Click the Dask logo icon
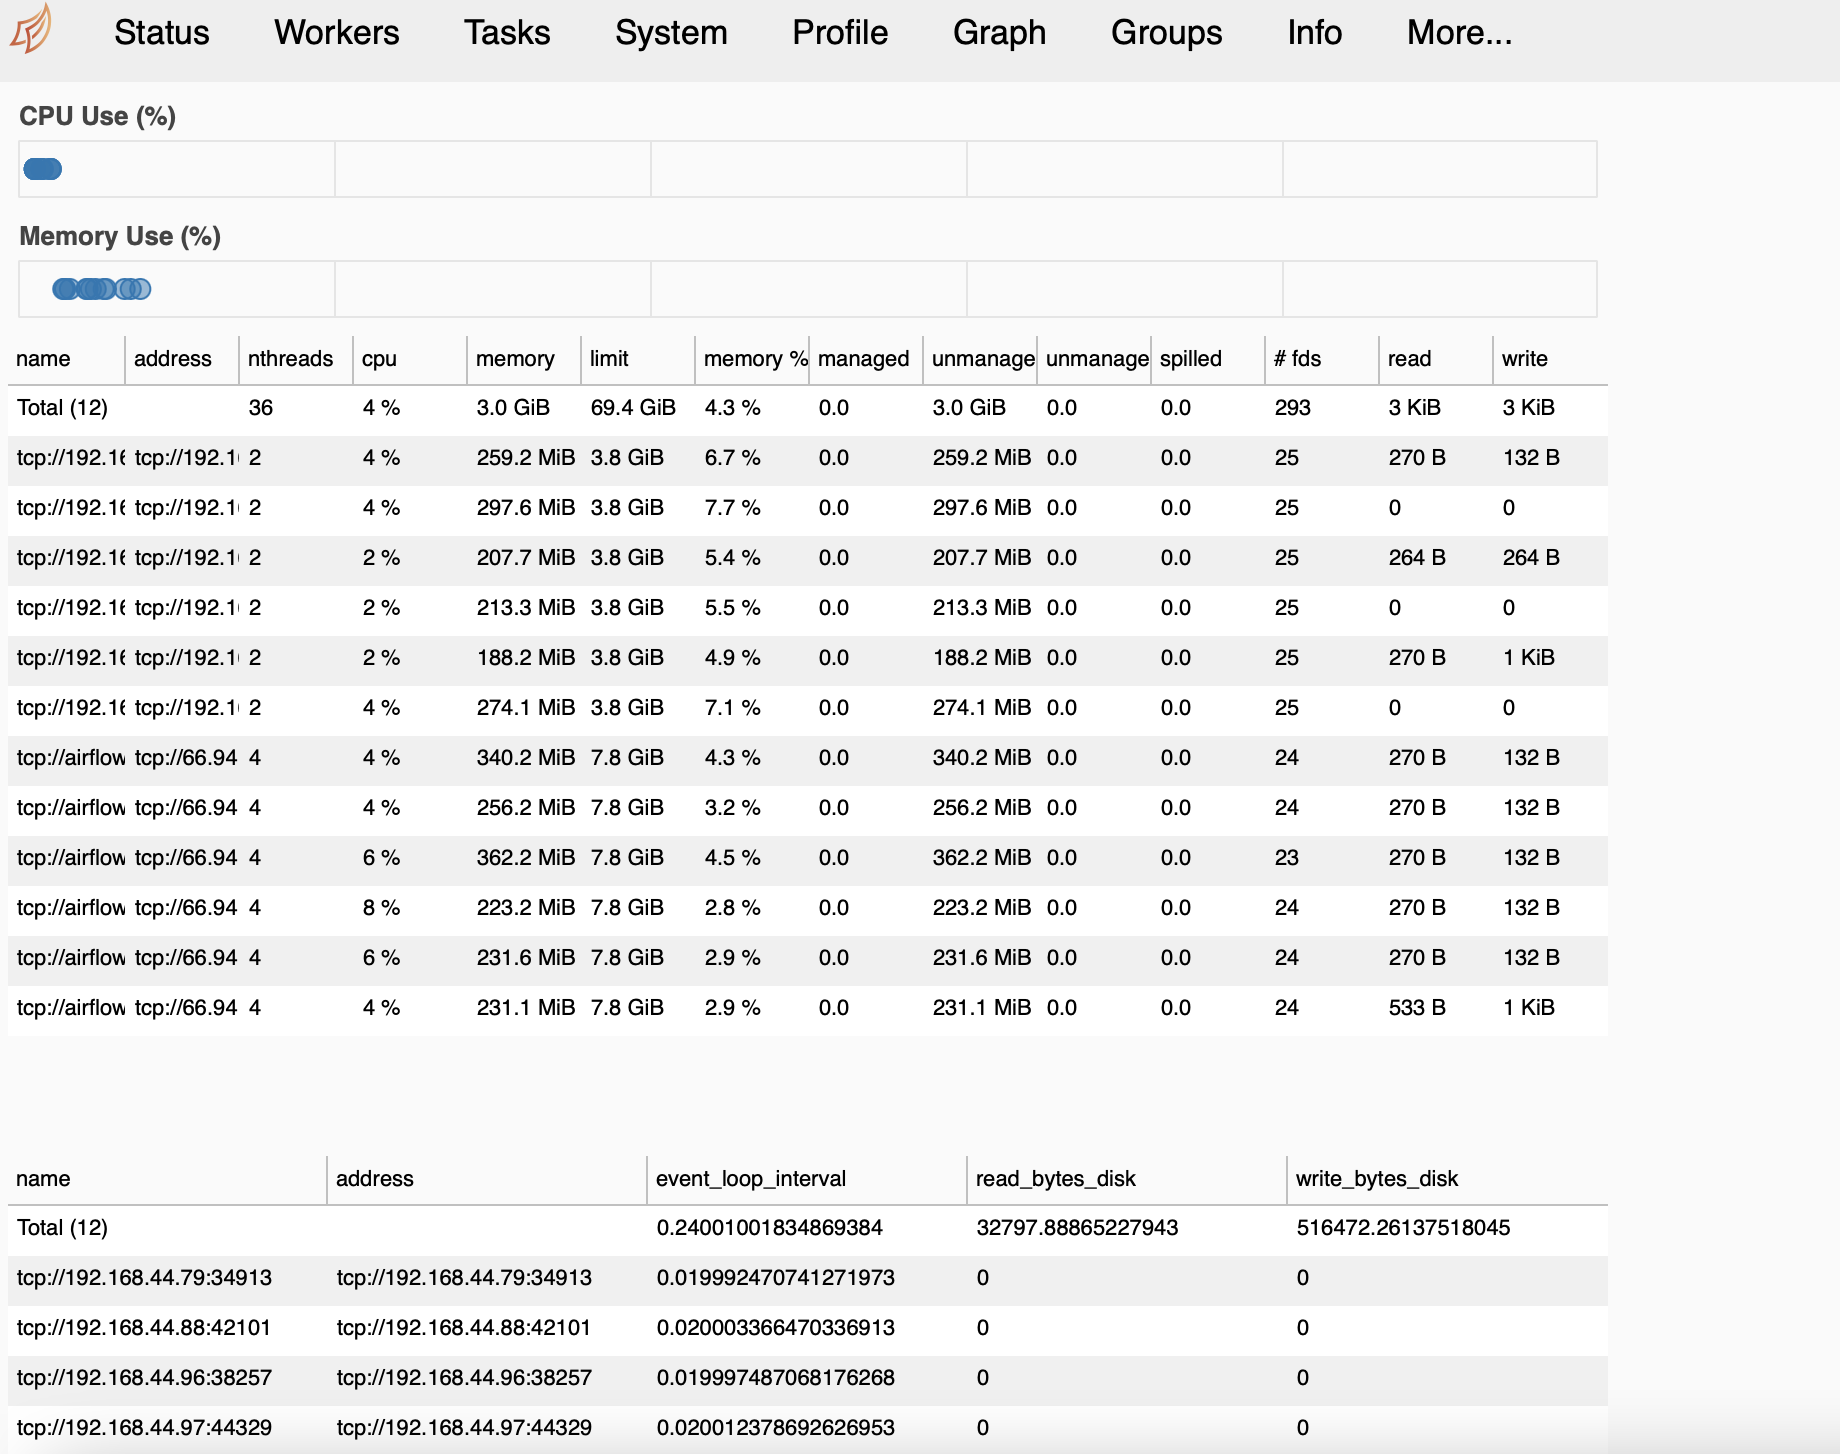Screen dimensions: 1840x1454 31,29
